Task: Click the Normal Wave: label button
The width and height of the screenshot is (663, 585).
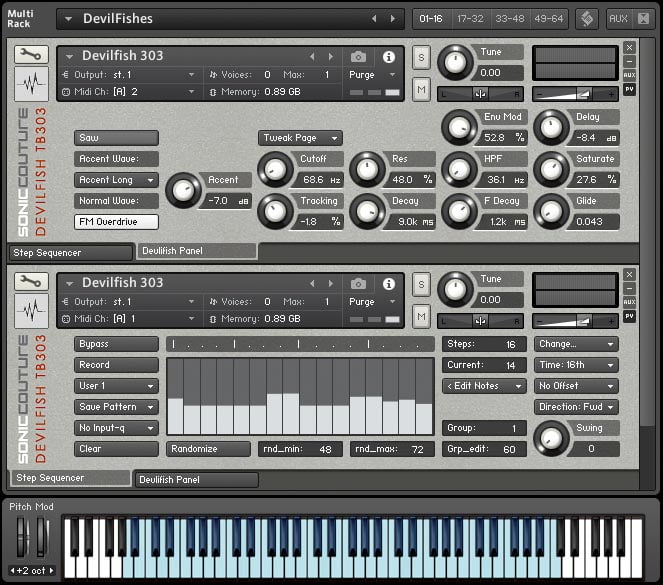Action: [116, 201]
